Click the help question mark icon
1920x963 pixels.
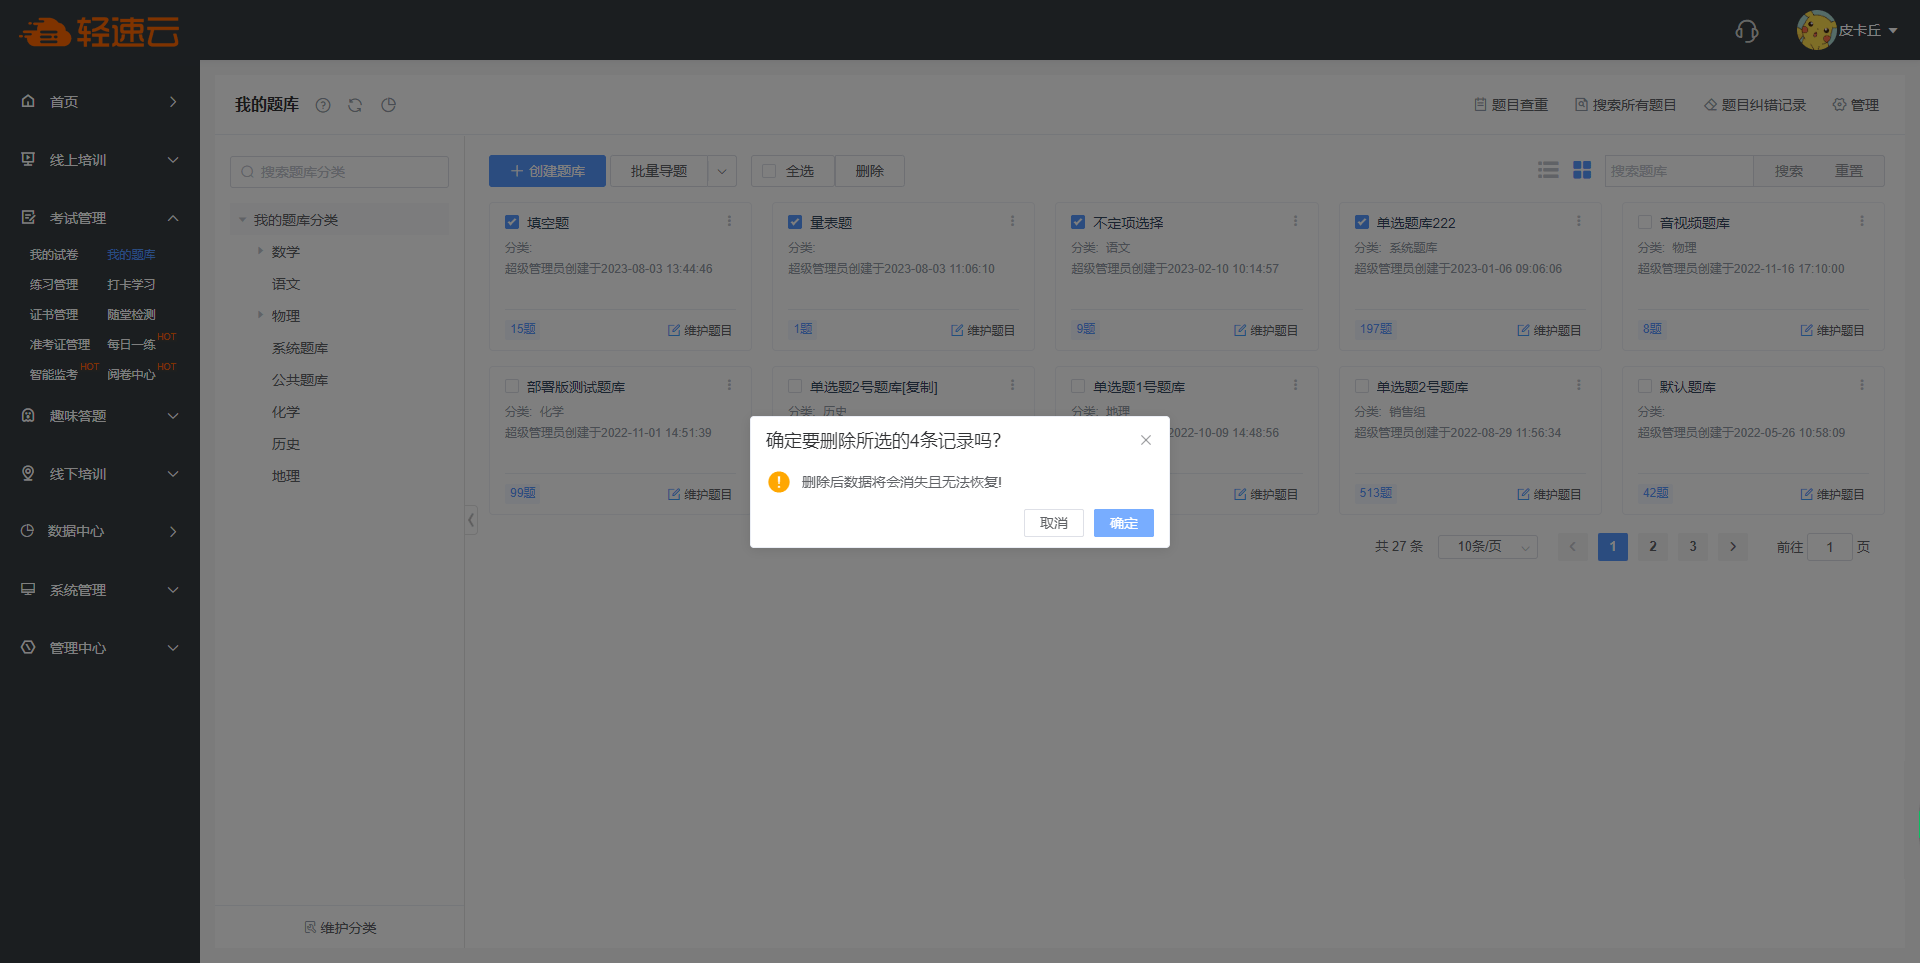(323, 105)
